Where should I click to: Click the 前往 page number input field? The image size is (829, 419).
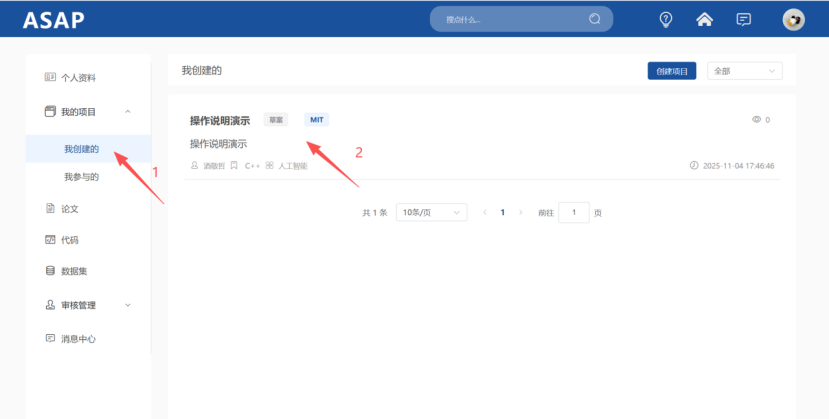(573, 212)
